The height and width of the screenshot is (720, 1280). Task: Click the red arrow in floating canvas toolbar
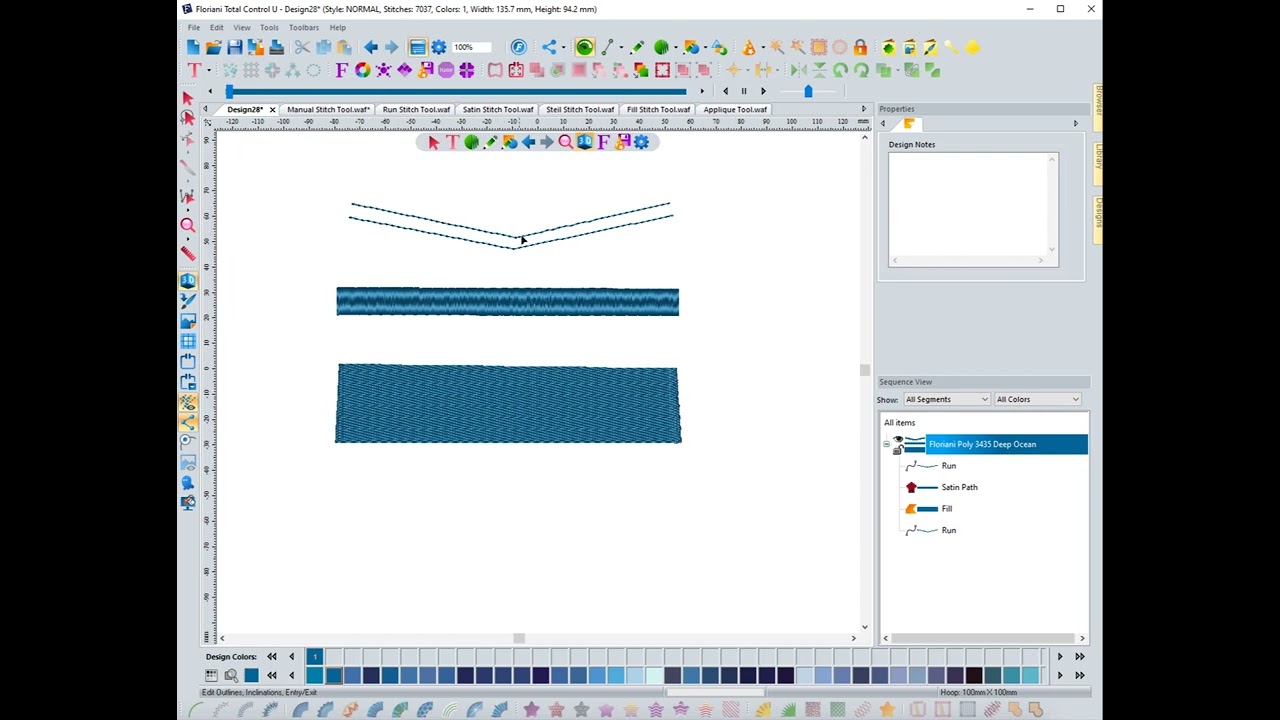[x=433, y=143]
